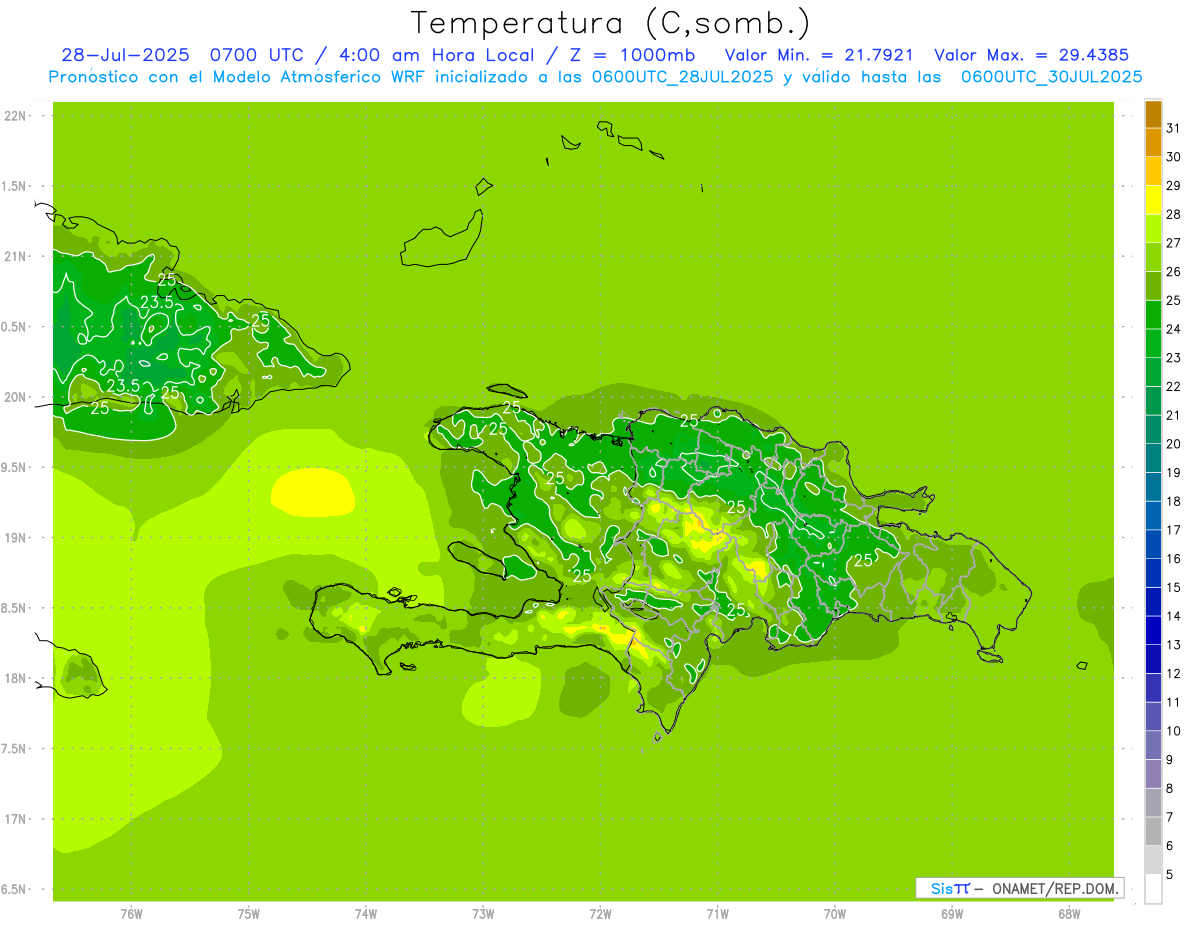
Task: Click the "17N" latitude axis label
Action: [x=15, y=819]
